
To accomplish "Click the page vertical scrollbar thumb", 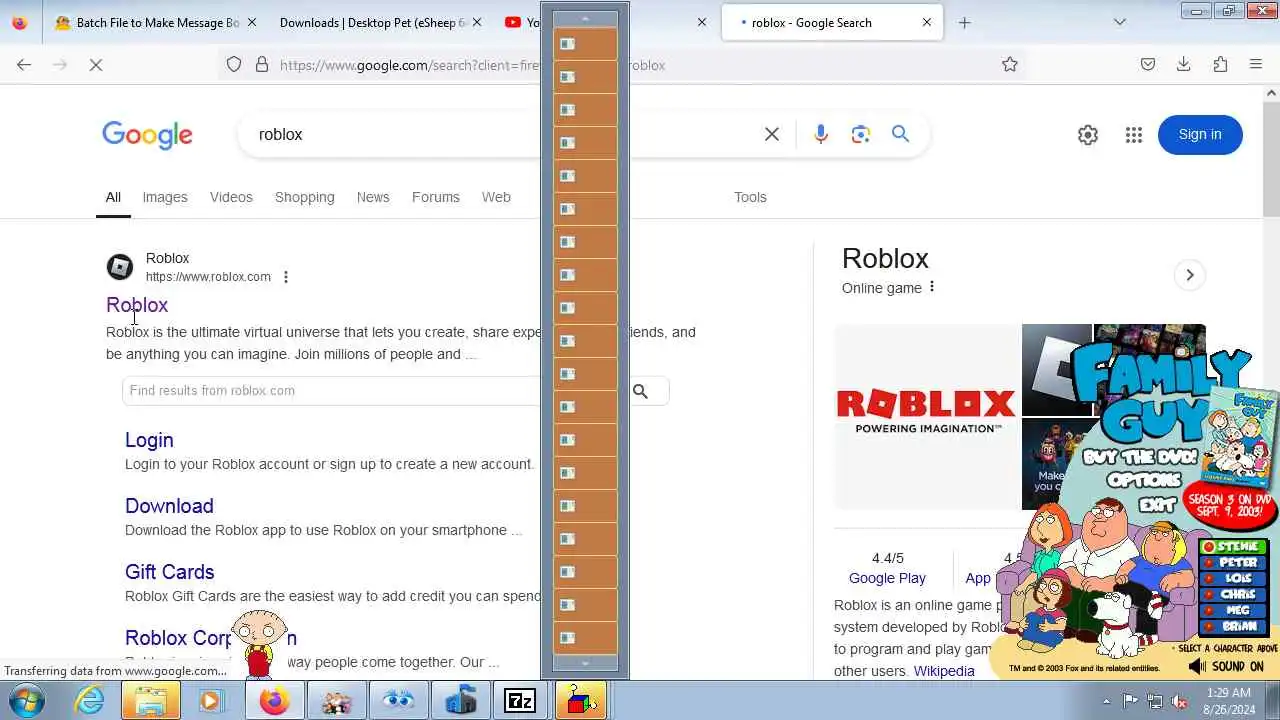I will pyautogui.click(x=1271, y=157).
